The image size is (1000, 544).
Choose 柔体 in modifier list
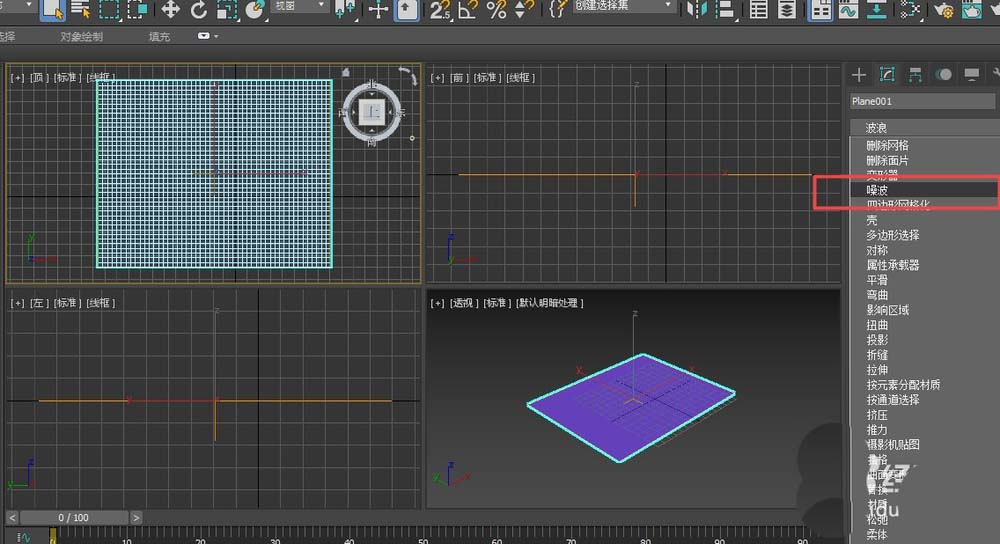click(x=877, y=534)
